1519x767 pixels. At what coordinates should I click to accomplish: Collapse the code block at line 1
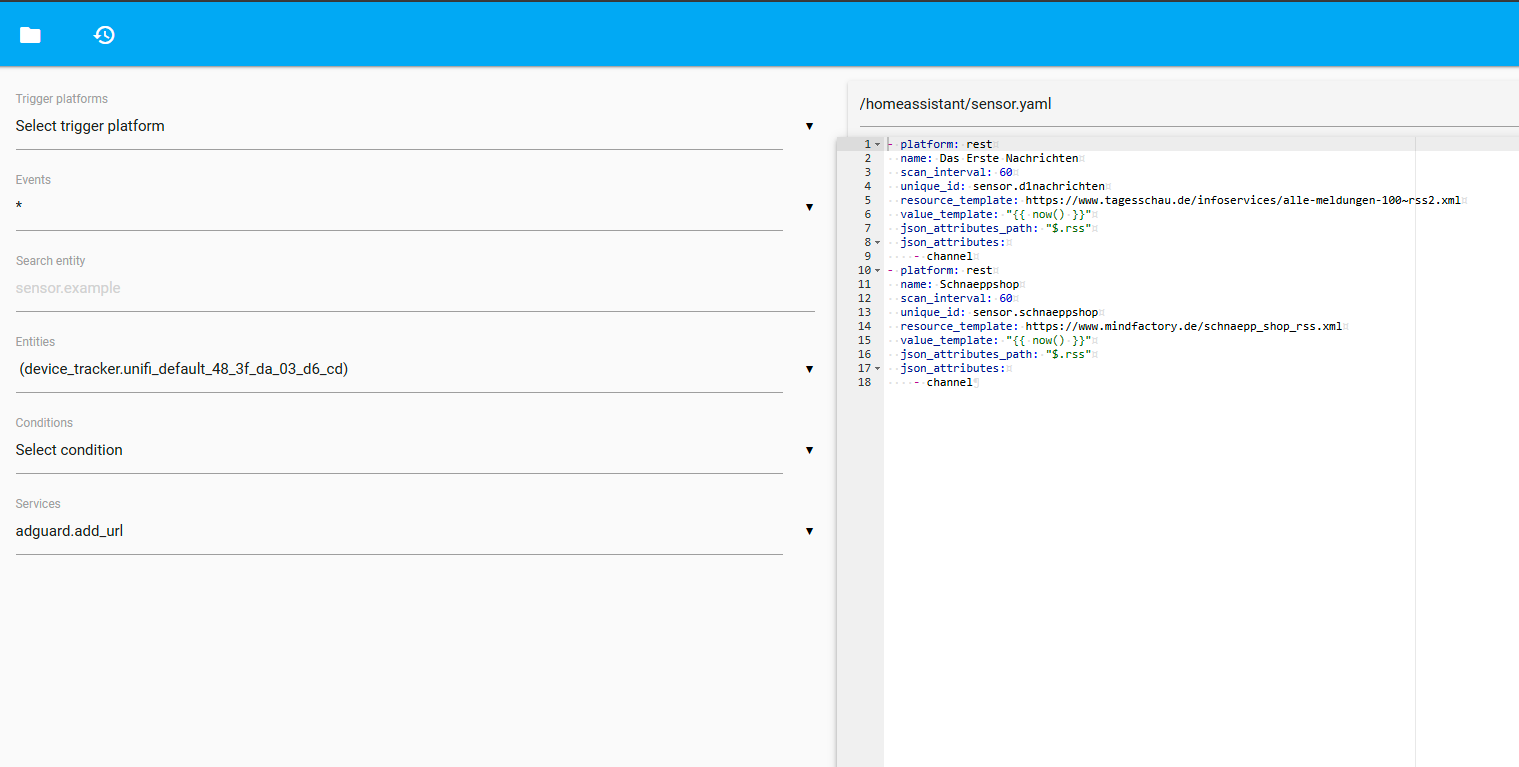point(877,145)
